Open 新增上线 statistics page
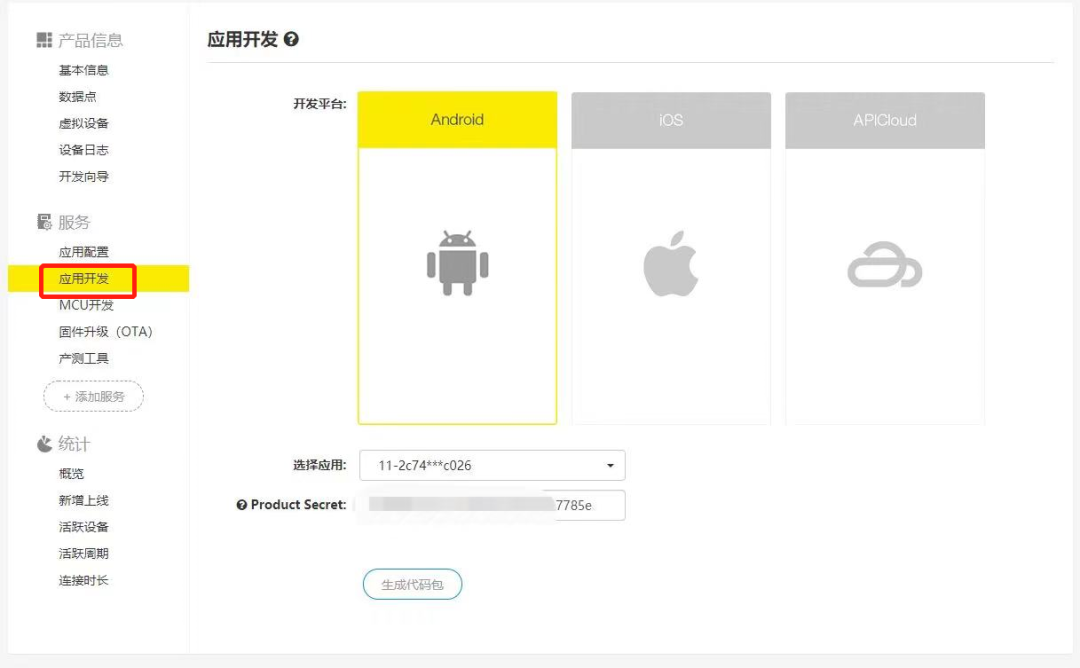 click(83, 500)
